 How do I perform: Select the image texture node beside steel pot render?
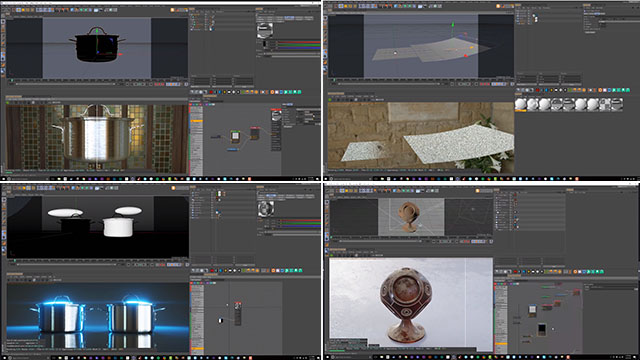click(235, 136)
